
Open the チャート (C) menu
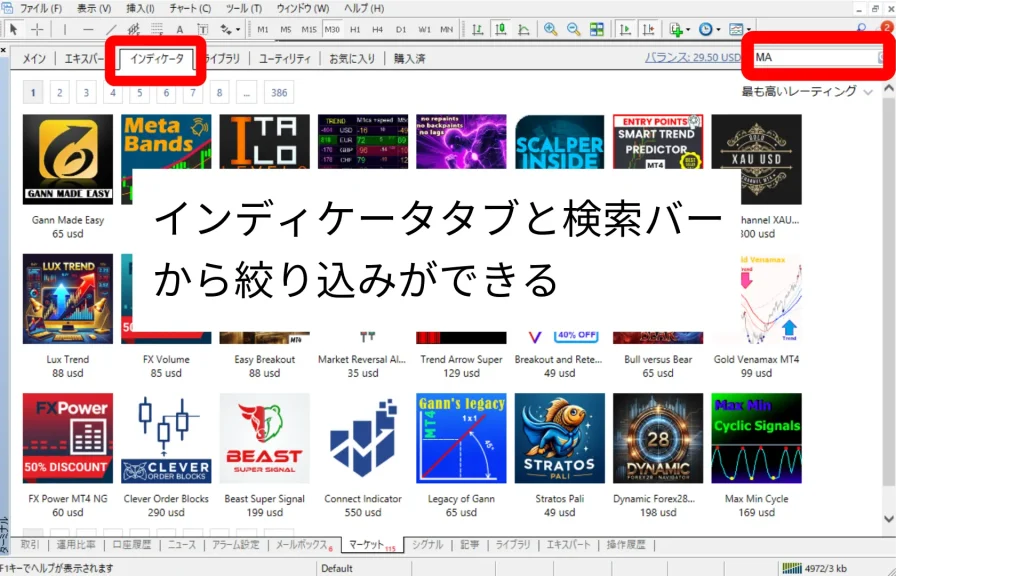(x=190, y=8)
